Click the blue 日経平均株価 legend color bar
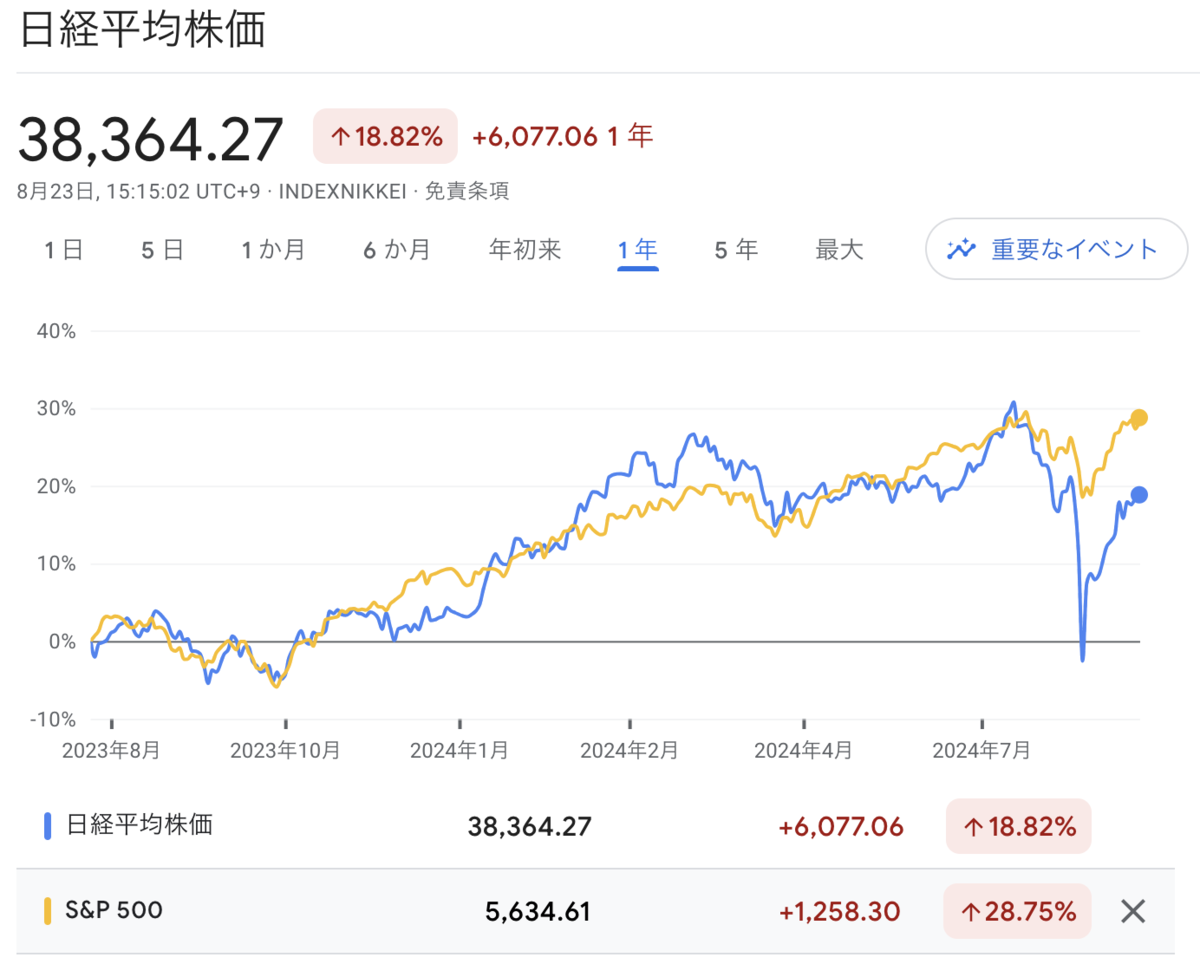 [x=47, y=826]
